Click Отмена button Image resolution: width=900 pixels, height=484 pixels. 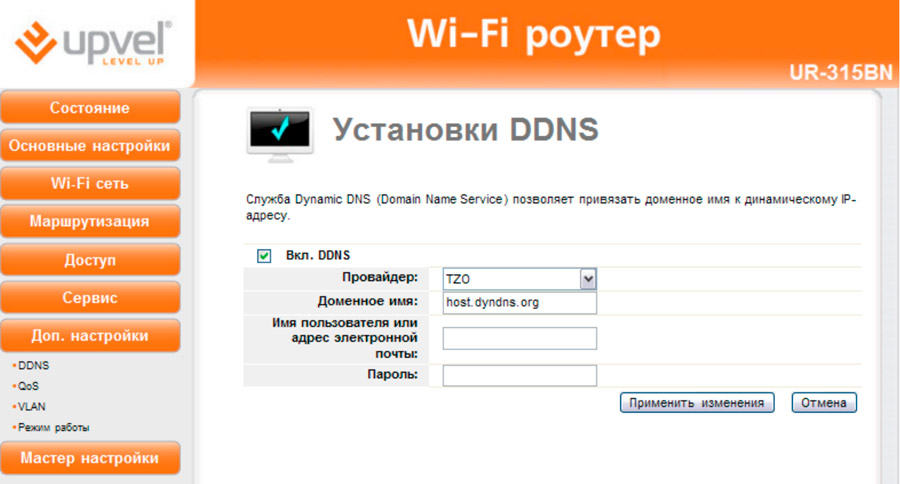point(824,402)
